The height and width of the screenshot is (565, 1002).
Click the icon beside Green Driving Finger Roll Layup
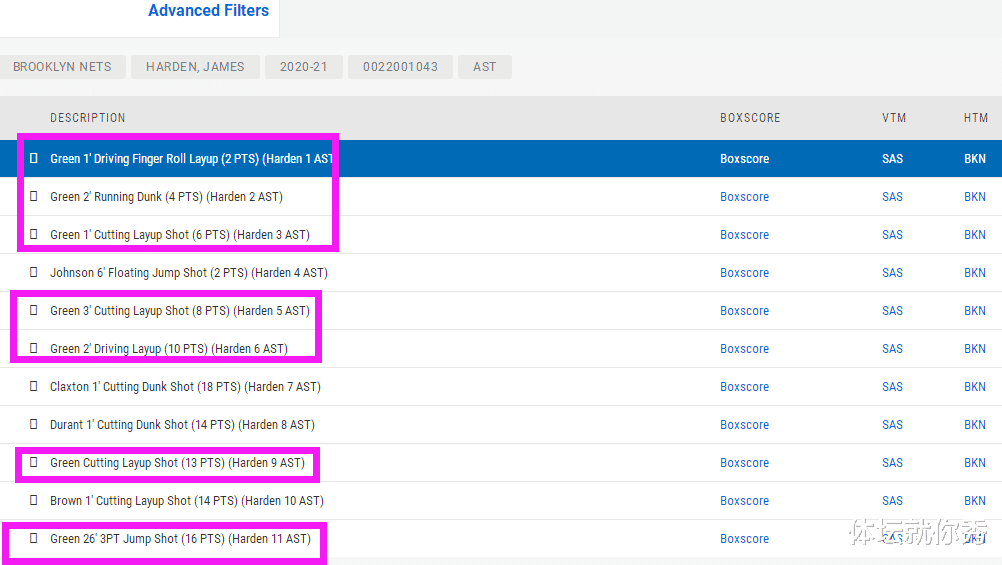34,159
